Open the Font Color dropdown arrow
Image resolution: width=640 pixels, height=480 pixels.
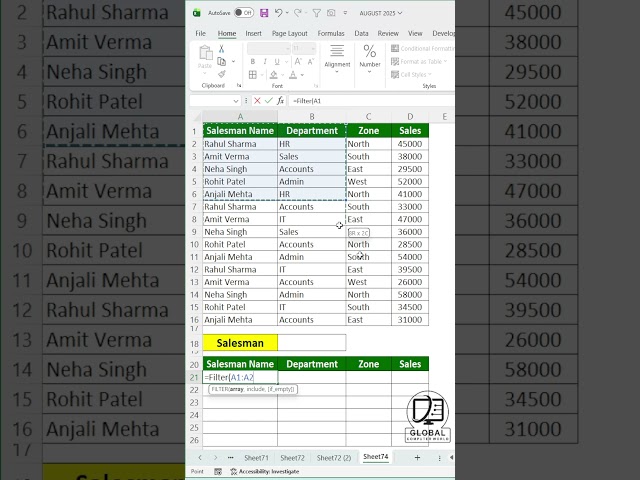pyautogui.click(x=302, y=75)
